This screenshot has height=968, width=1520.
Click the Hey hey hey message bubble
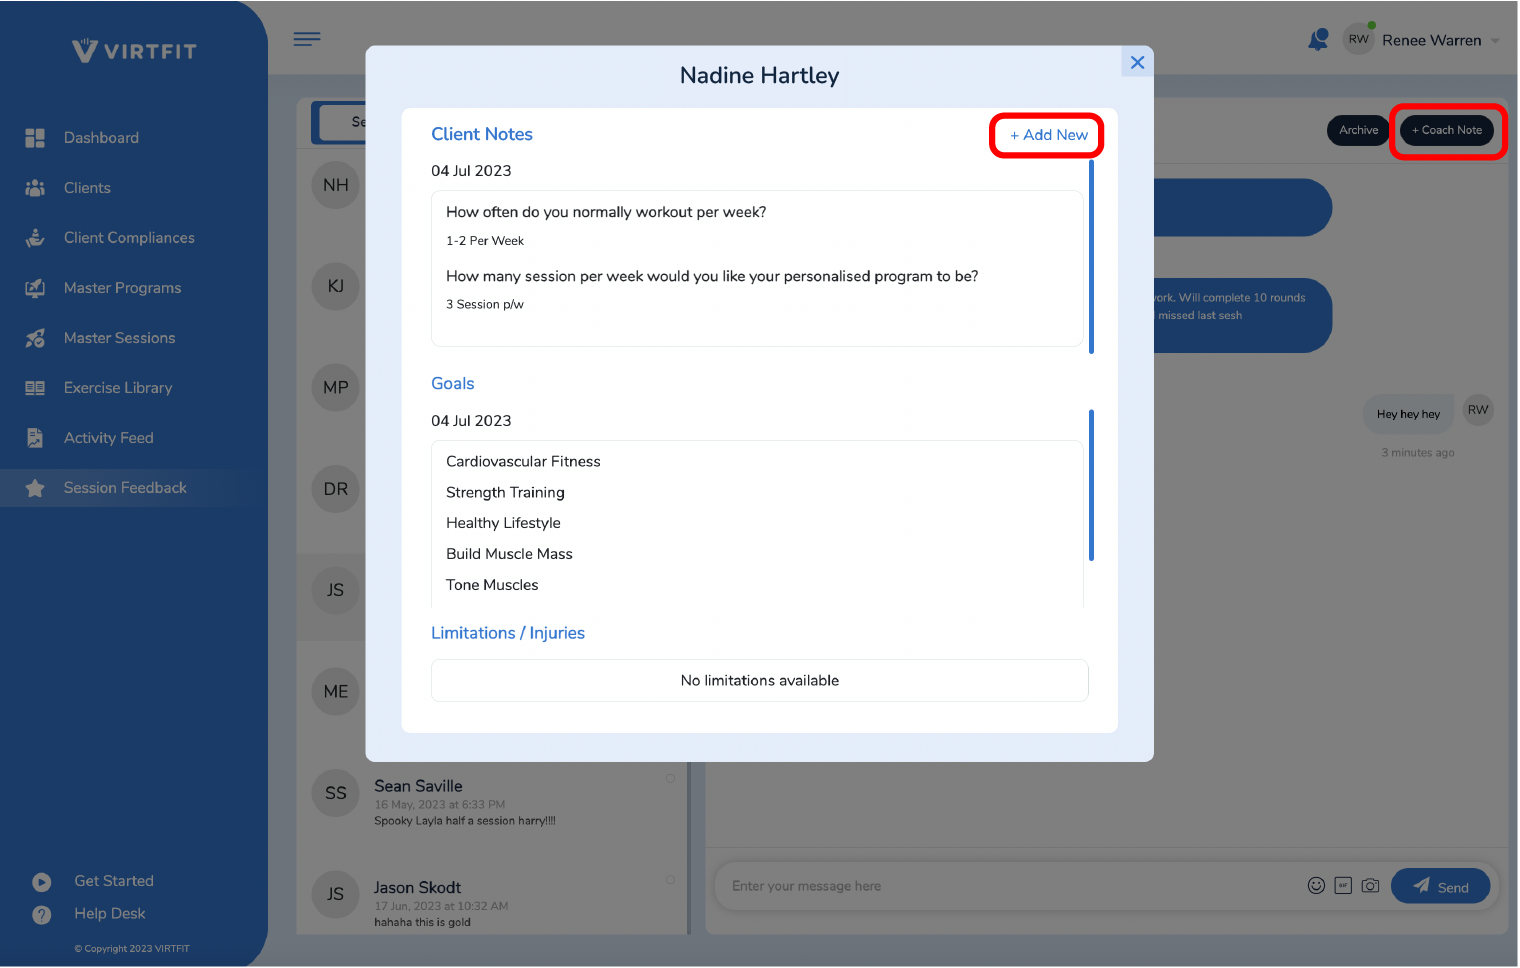pyautogui.click(x=1408, y=414)
